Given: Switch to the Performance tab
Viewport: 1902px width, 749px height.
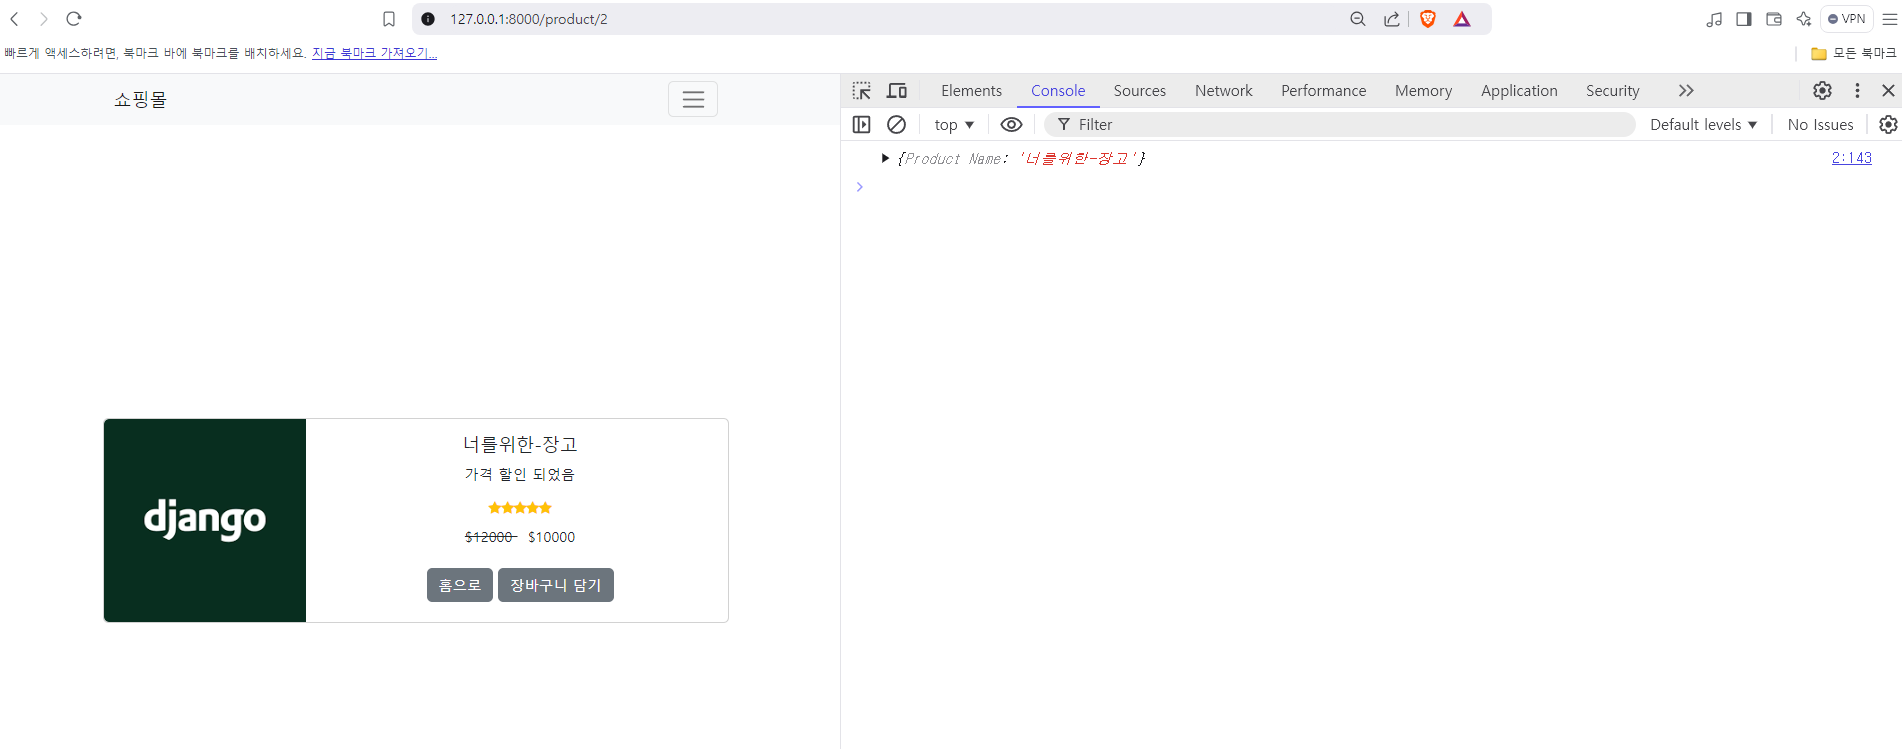Looking at the screenshot, I should 1324,91.
